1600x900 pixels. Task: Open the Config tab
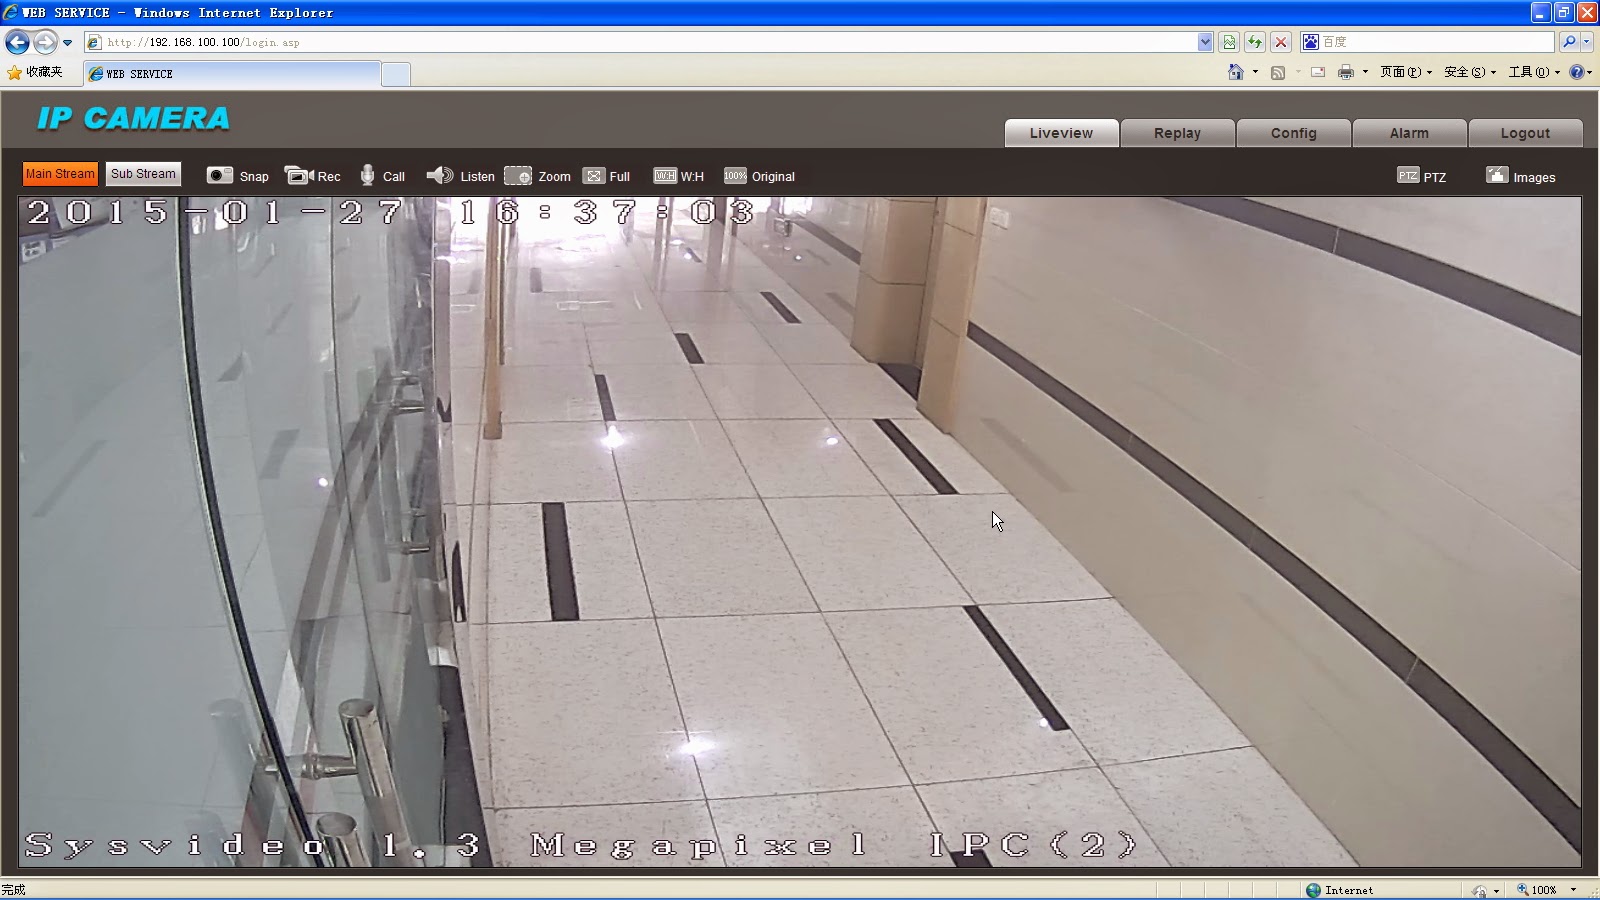(x=1293, y=132)
